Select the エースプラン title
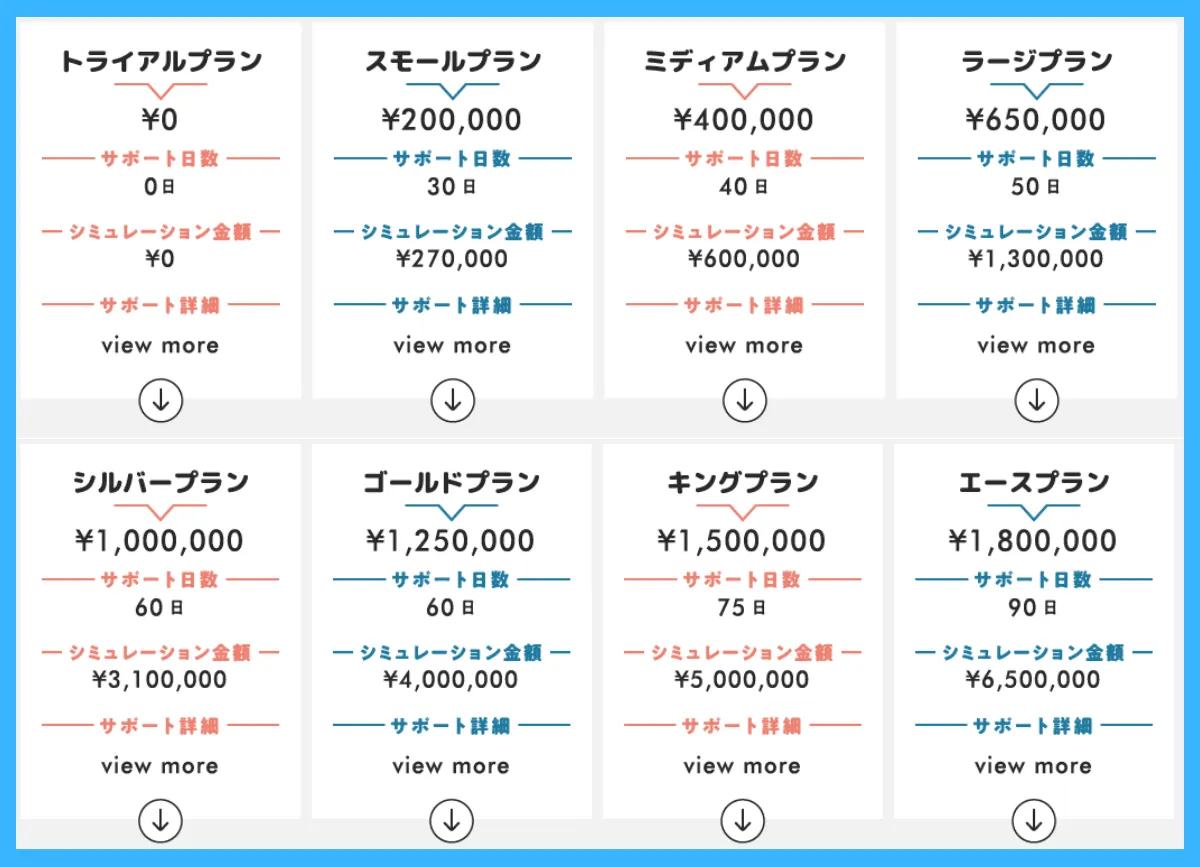This screenshot has width=1200, height=867. point(1033,483)
